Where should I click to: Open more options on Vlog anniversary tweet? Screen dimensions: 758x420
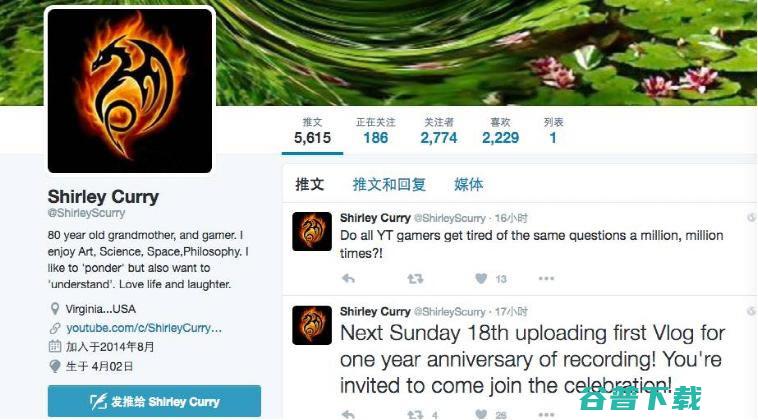pos(546,414)
